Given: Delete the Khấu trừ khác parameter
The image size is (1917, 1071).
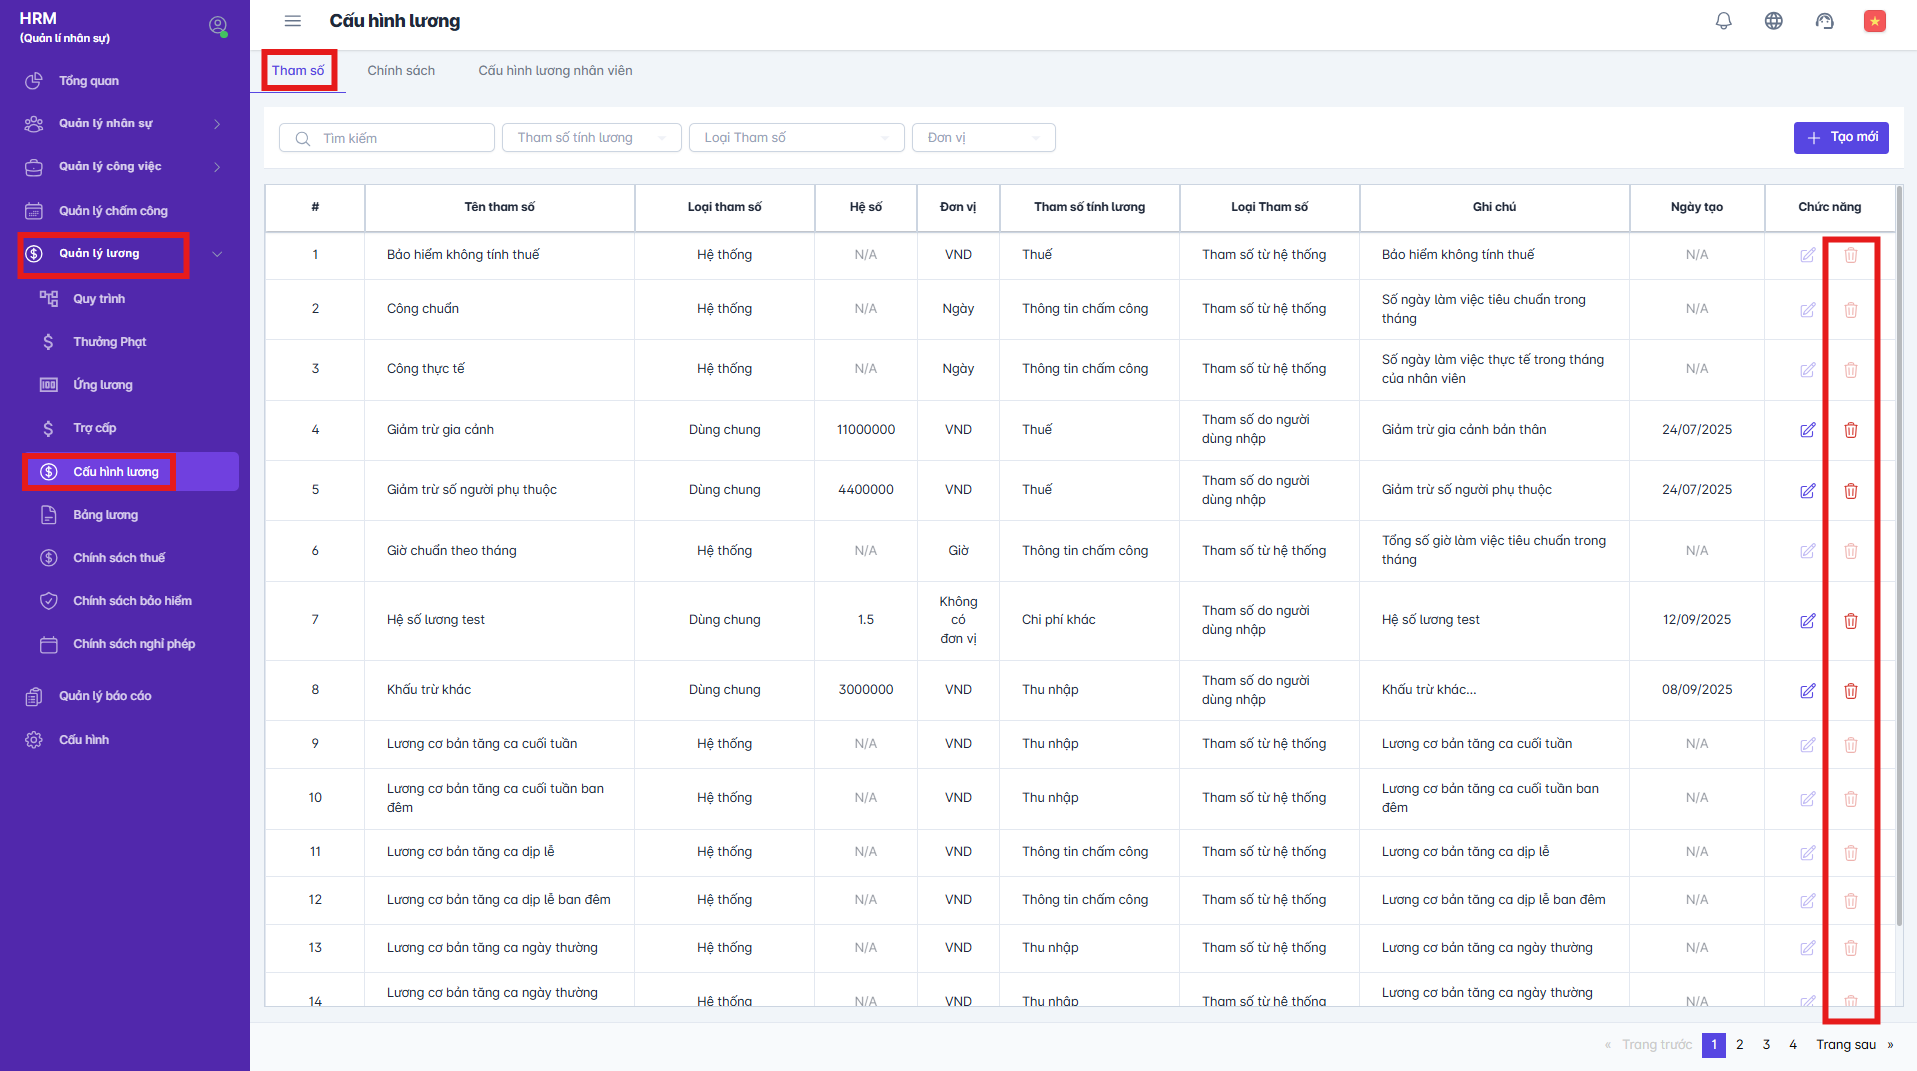Looking at the screenshot, I should click(1850, 691).
